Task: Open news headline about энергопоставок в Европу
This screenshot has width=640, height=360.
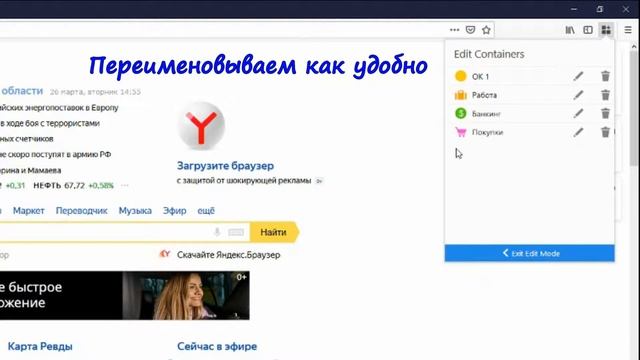Action: [59, 108]
